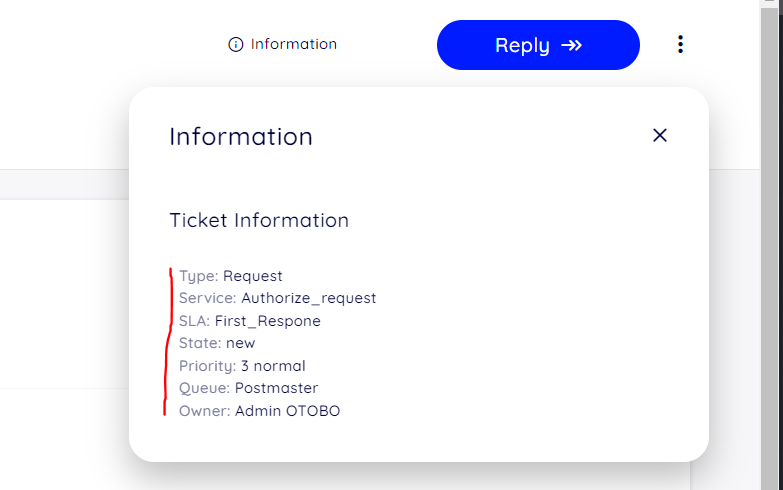783x490 pixels.
Task: Click the SLA field label
Action: (x=195, y=321)
